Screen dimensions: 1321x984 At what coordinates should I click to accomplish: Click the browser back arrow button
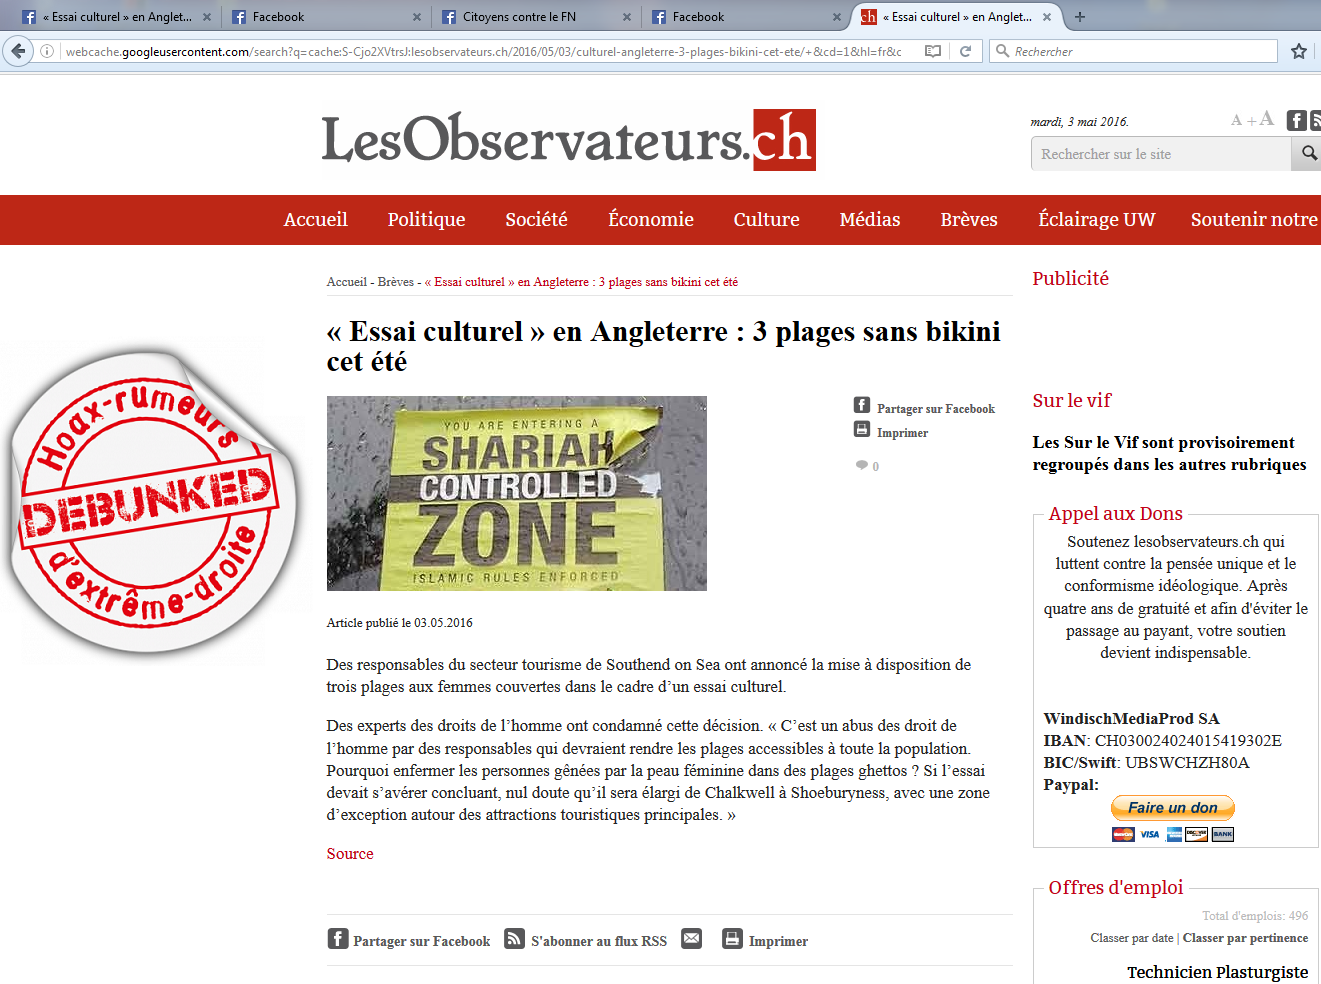point(18,51)
